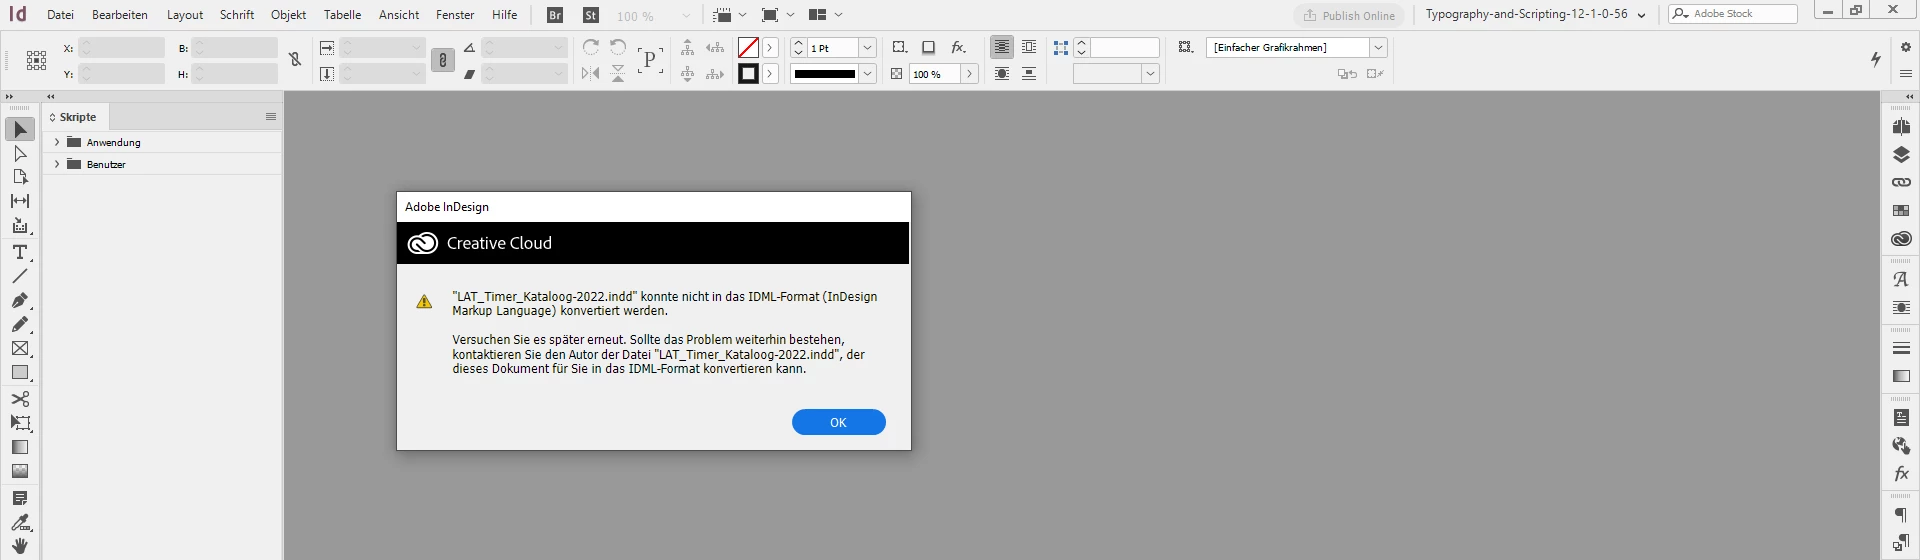Open the Stroke panel icon
This screenshot has width=1920, height=560.
[x=1901, y=348]
